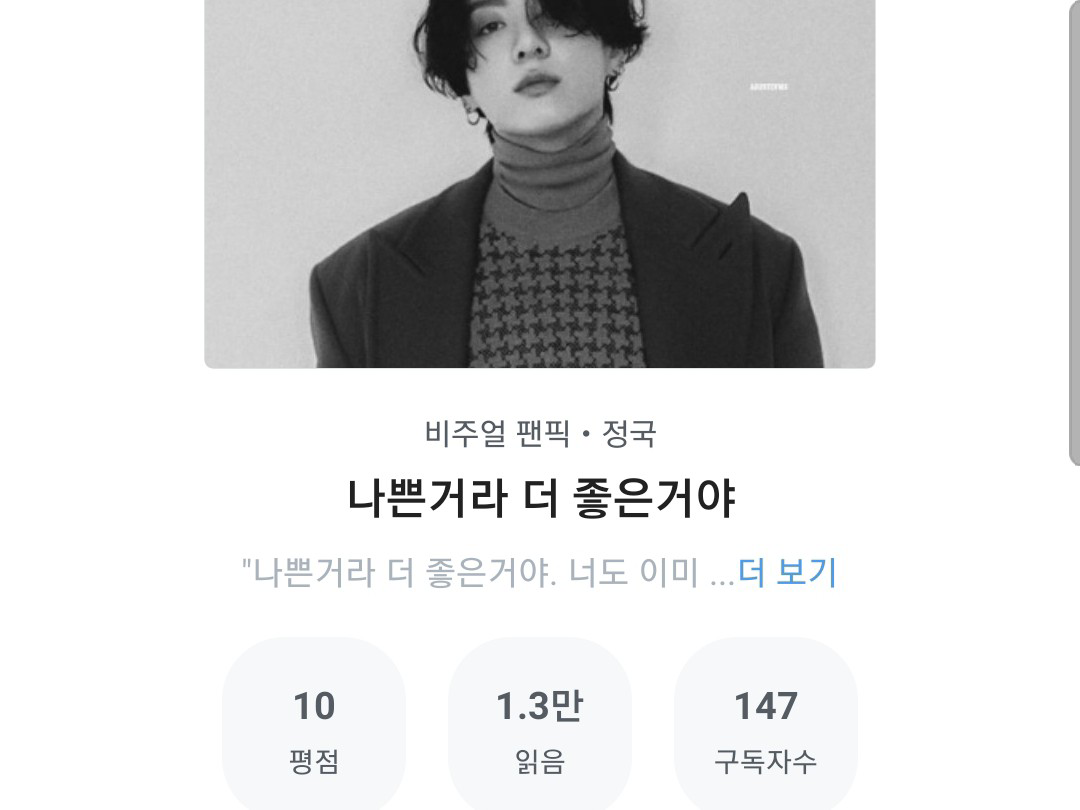
Task: Open the 읽음 read count card
Action: (x=540, y=724)
